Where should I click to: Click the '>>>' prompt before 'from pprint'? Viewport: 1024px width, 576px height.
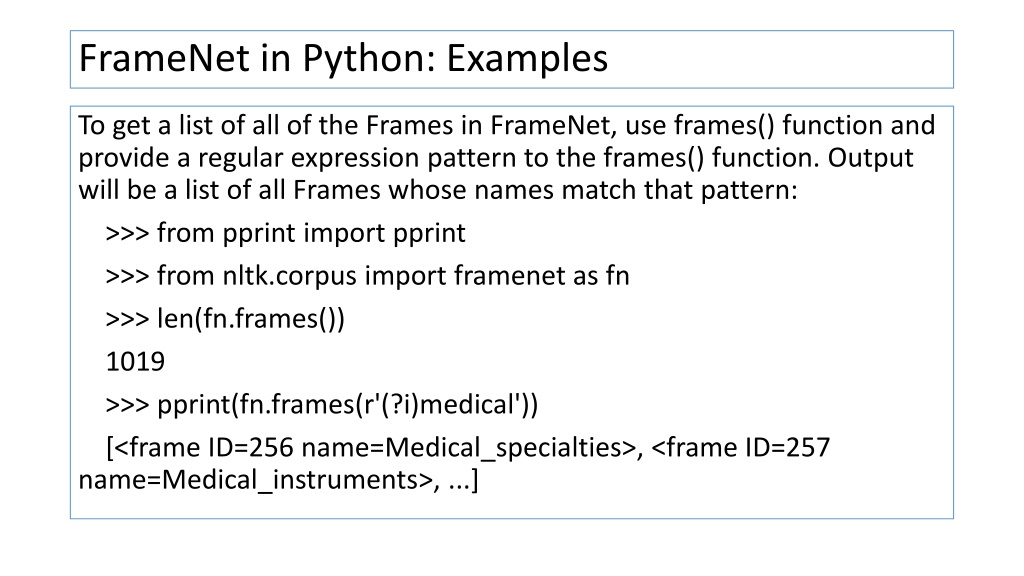coord(127,234)
